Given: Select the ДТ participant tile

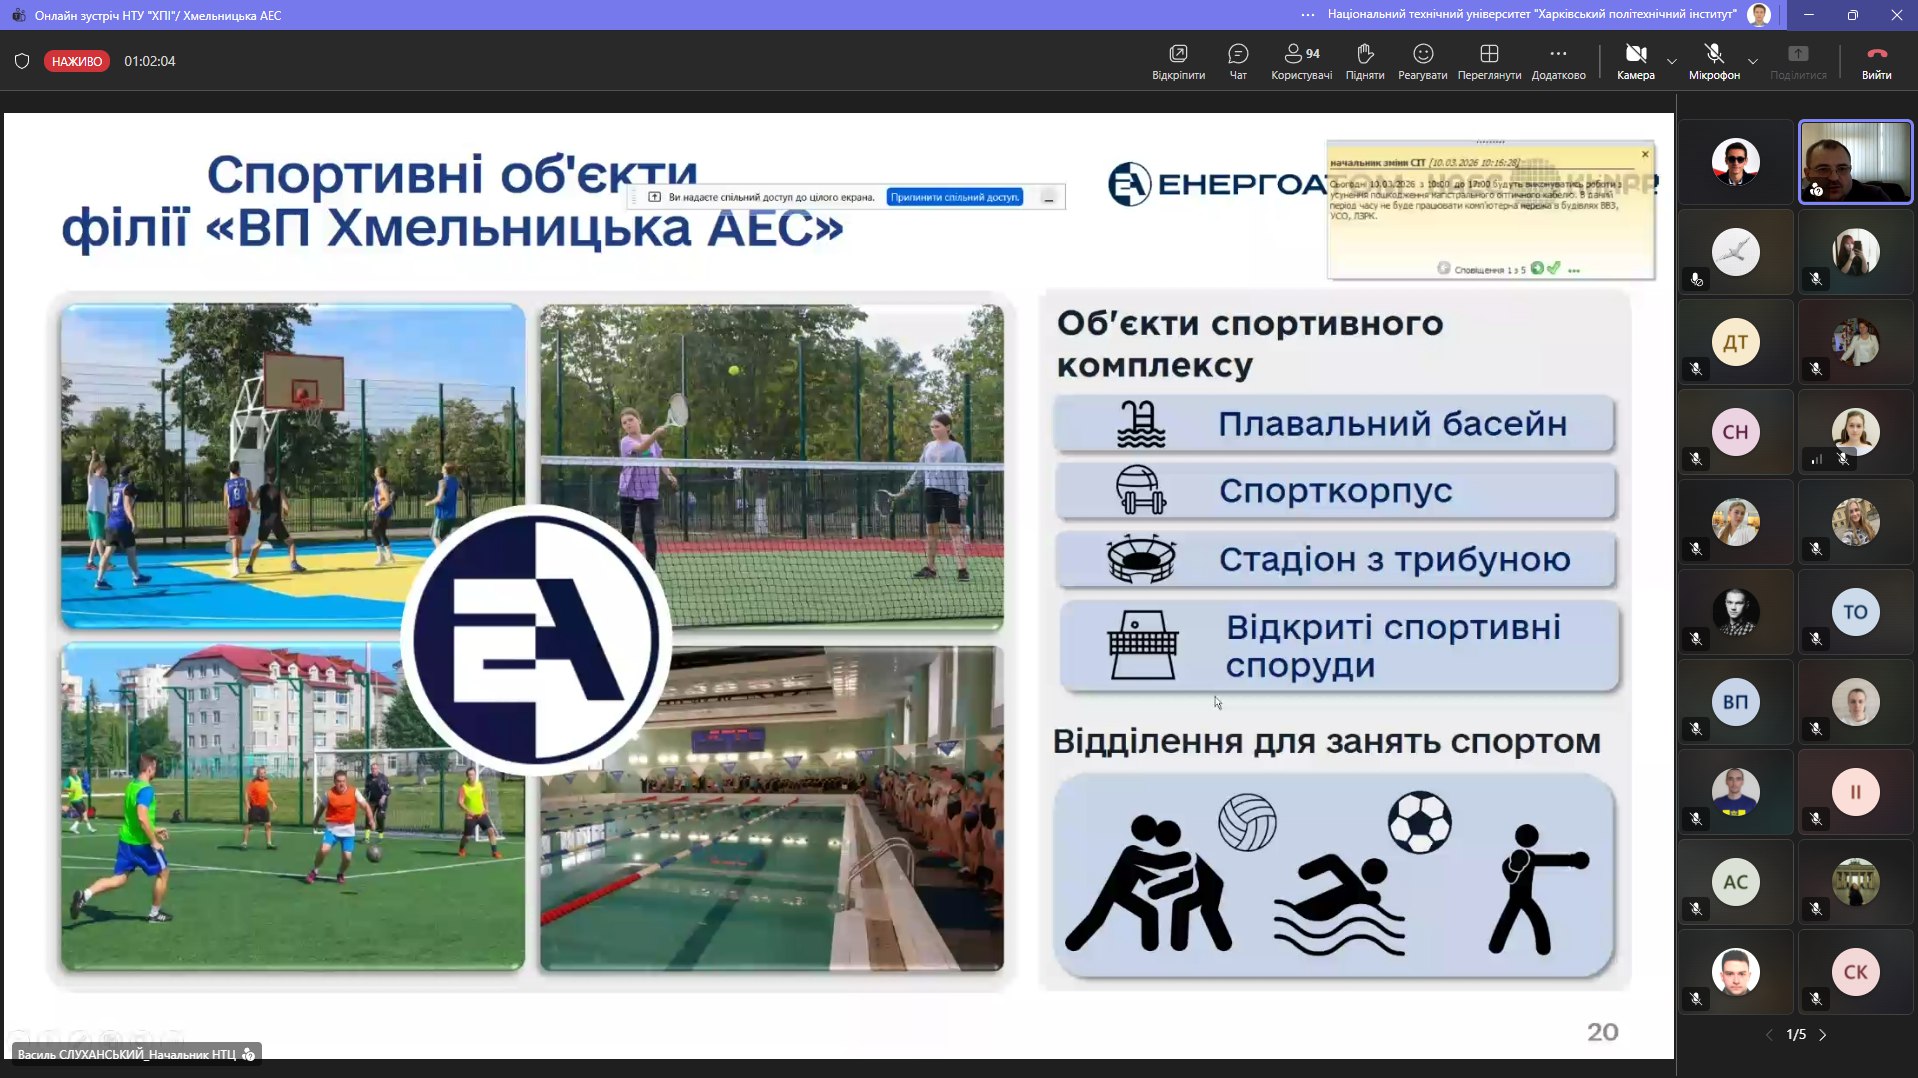Looking at the screenshot, I should click(x=1735, y=342).
